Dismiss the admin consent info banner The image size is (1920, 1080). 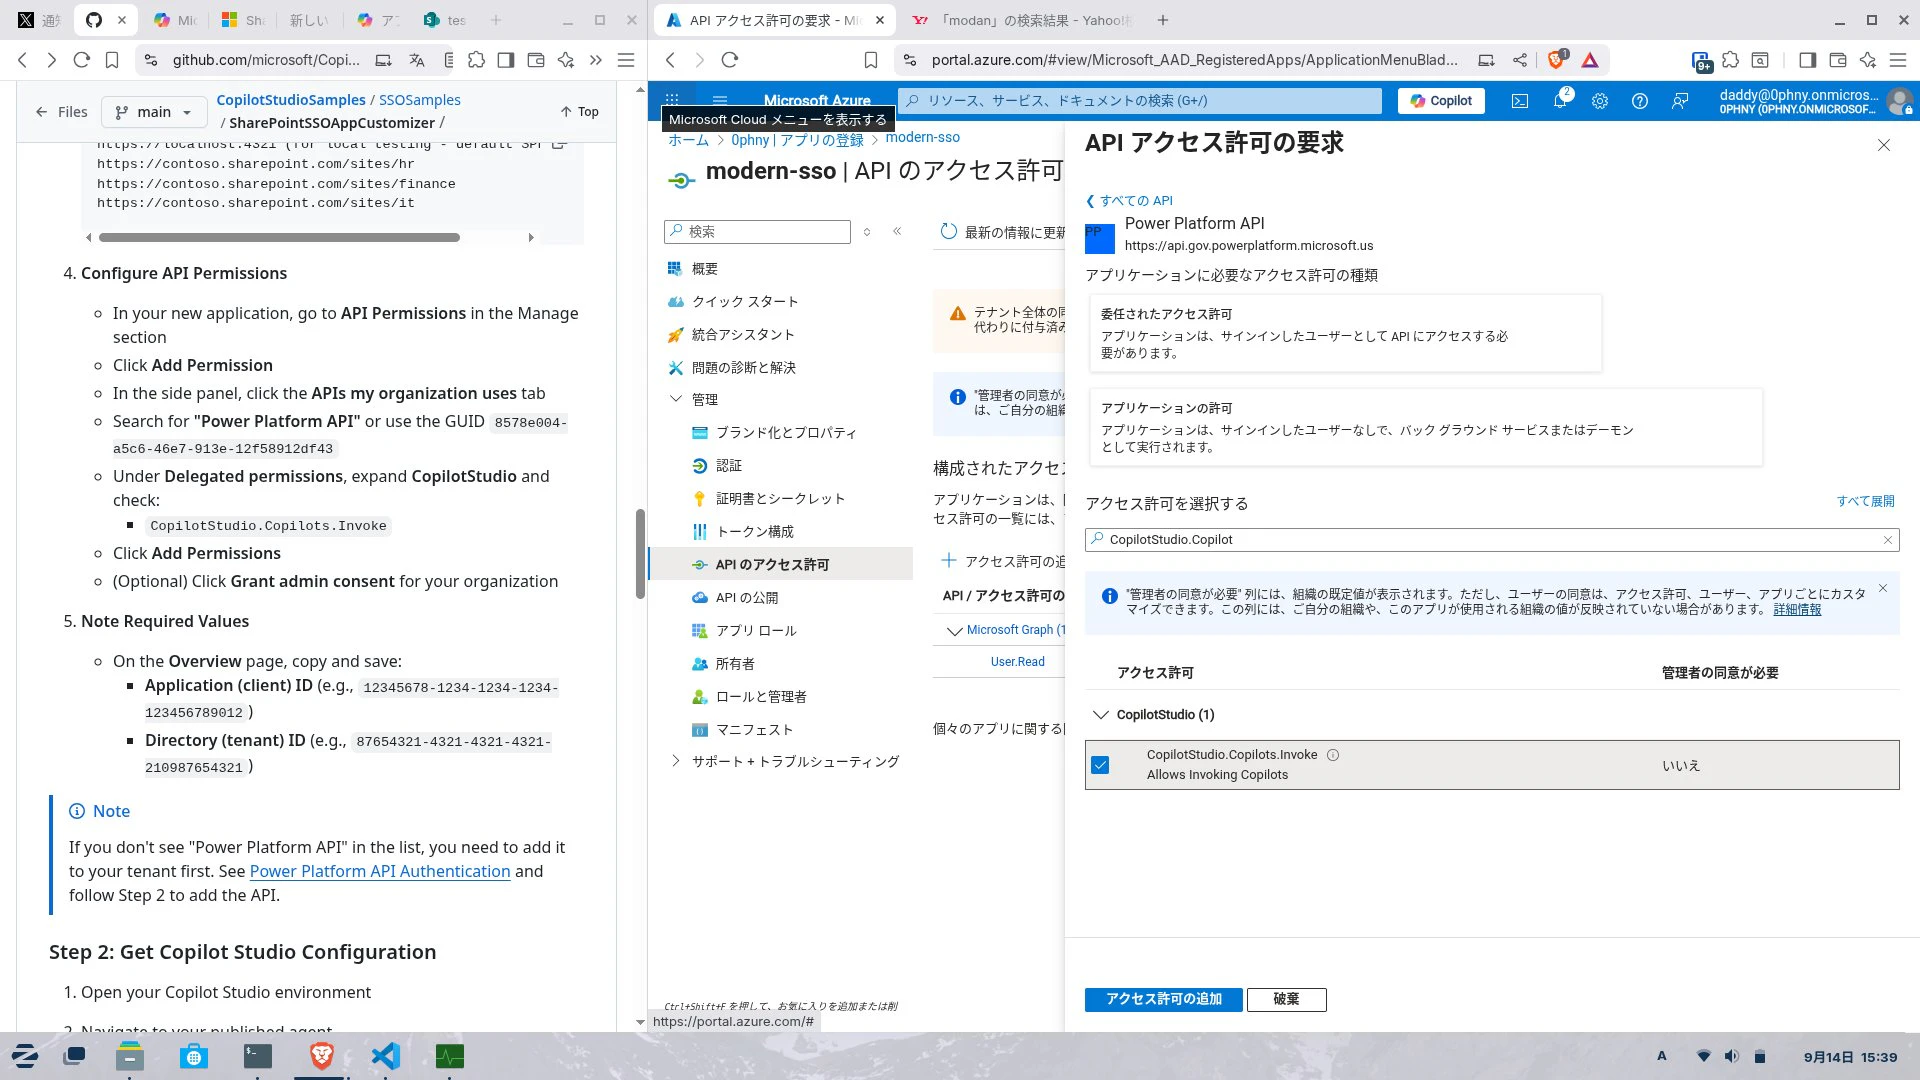click(x=1883, y=589)
